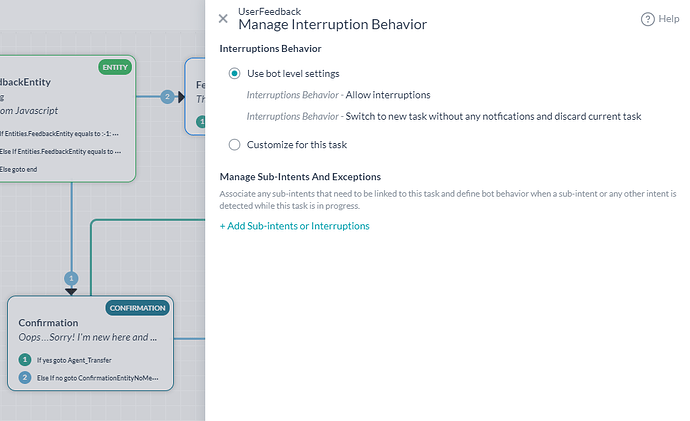The width and height of the screenshot is (690, 421).
Task: Click the CONFIRMATION badge on the Confirmation node
Action: [137, 308]
